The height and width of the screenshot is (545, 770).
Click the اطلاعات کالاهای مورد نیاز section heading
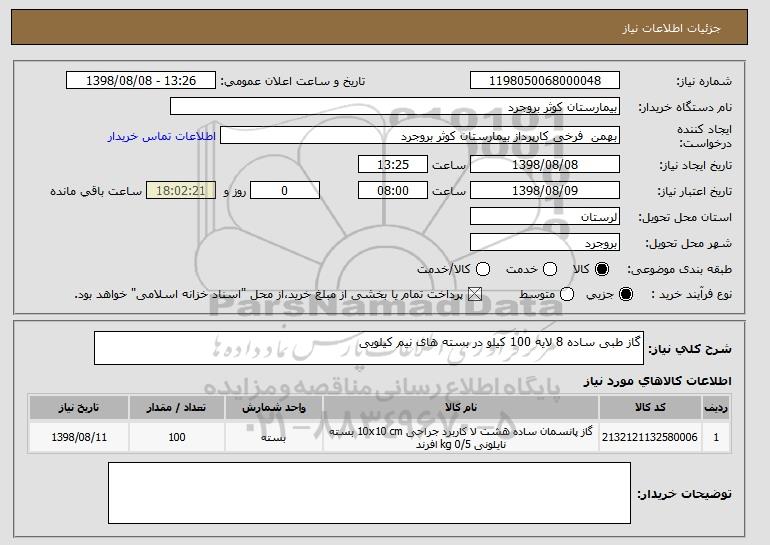pyautogui.click(x=657, y=381)
